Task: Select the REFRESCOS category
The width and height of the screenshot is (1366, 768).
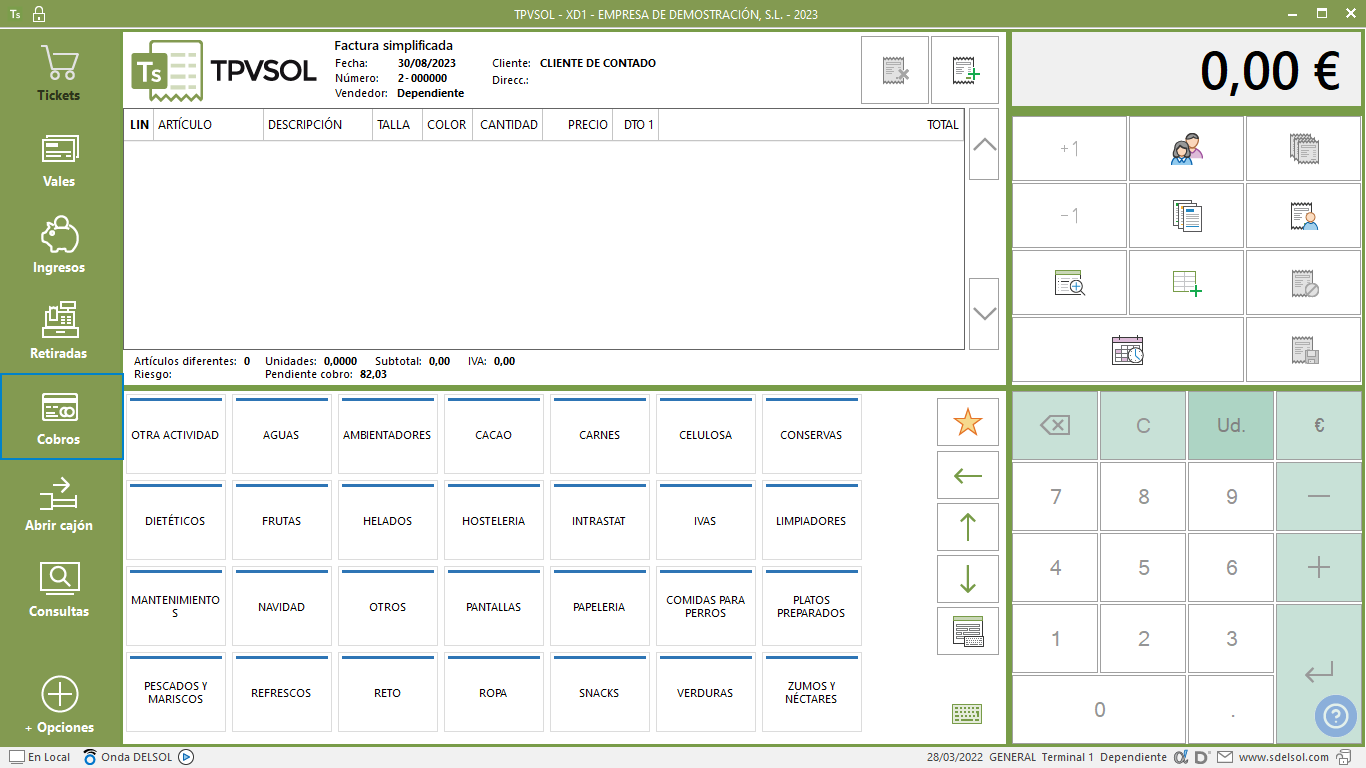Action: click(x=281, y=692)
